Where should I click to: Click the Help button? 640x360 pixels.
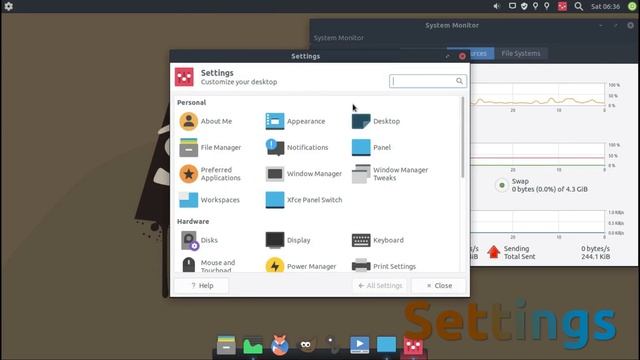point(202,286)
